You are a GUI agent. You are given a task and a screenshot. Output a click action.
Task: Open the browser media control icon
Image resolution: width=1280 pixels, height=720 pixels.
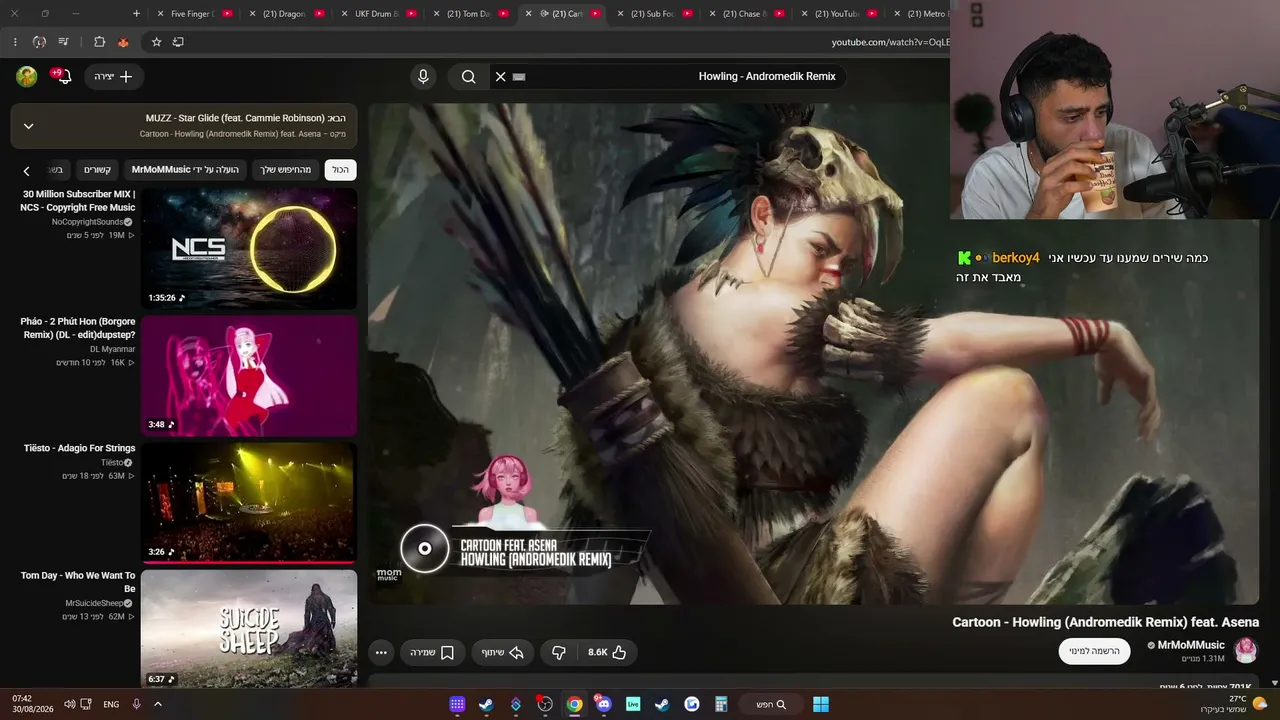[x=64, y=42]
